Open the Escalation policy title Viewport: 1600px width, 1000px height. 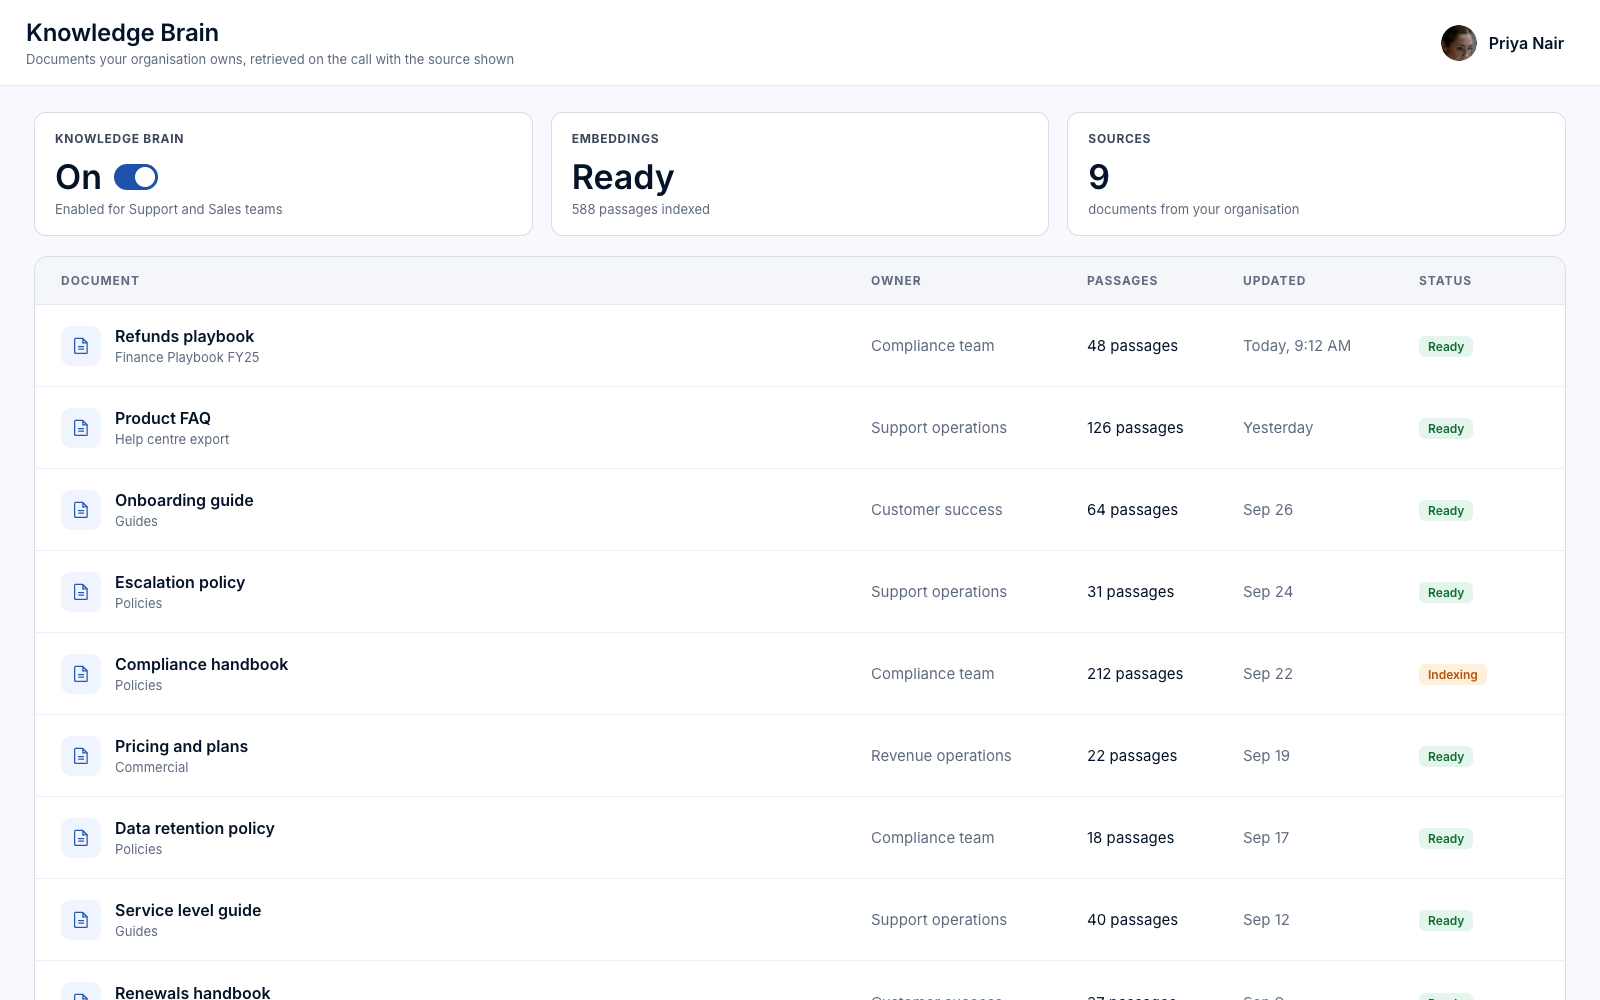(180, 582)
